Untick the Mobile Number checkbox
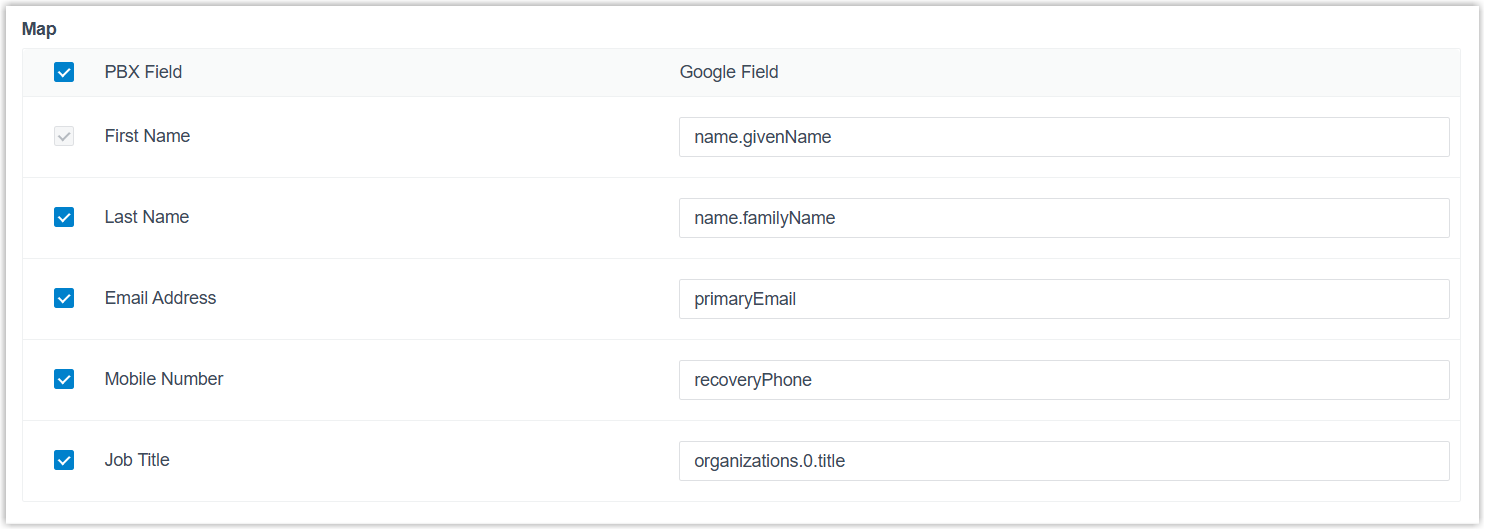 pyautogui.click(x=64, y=379)
